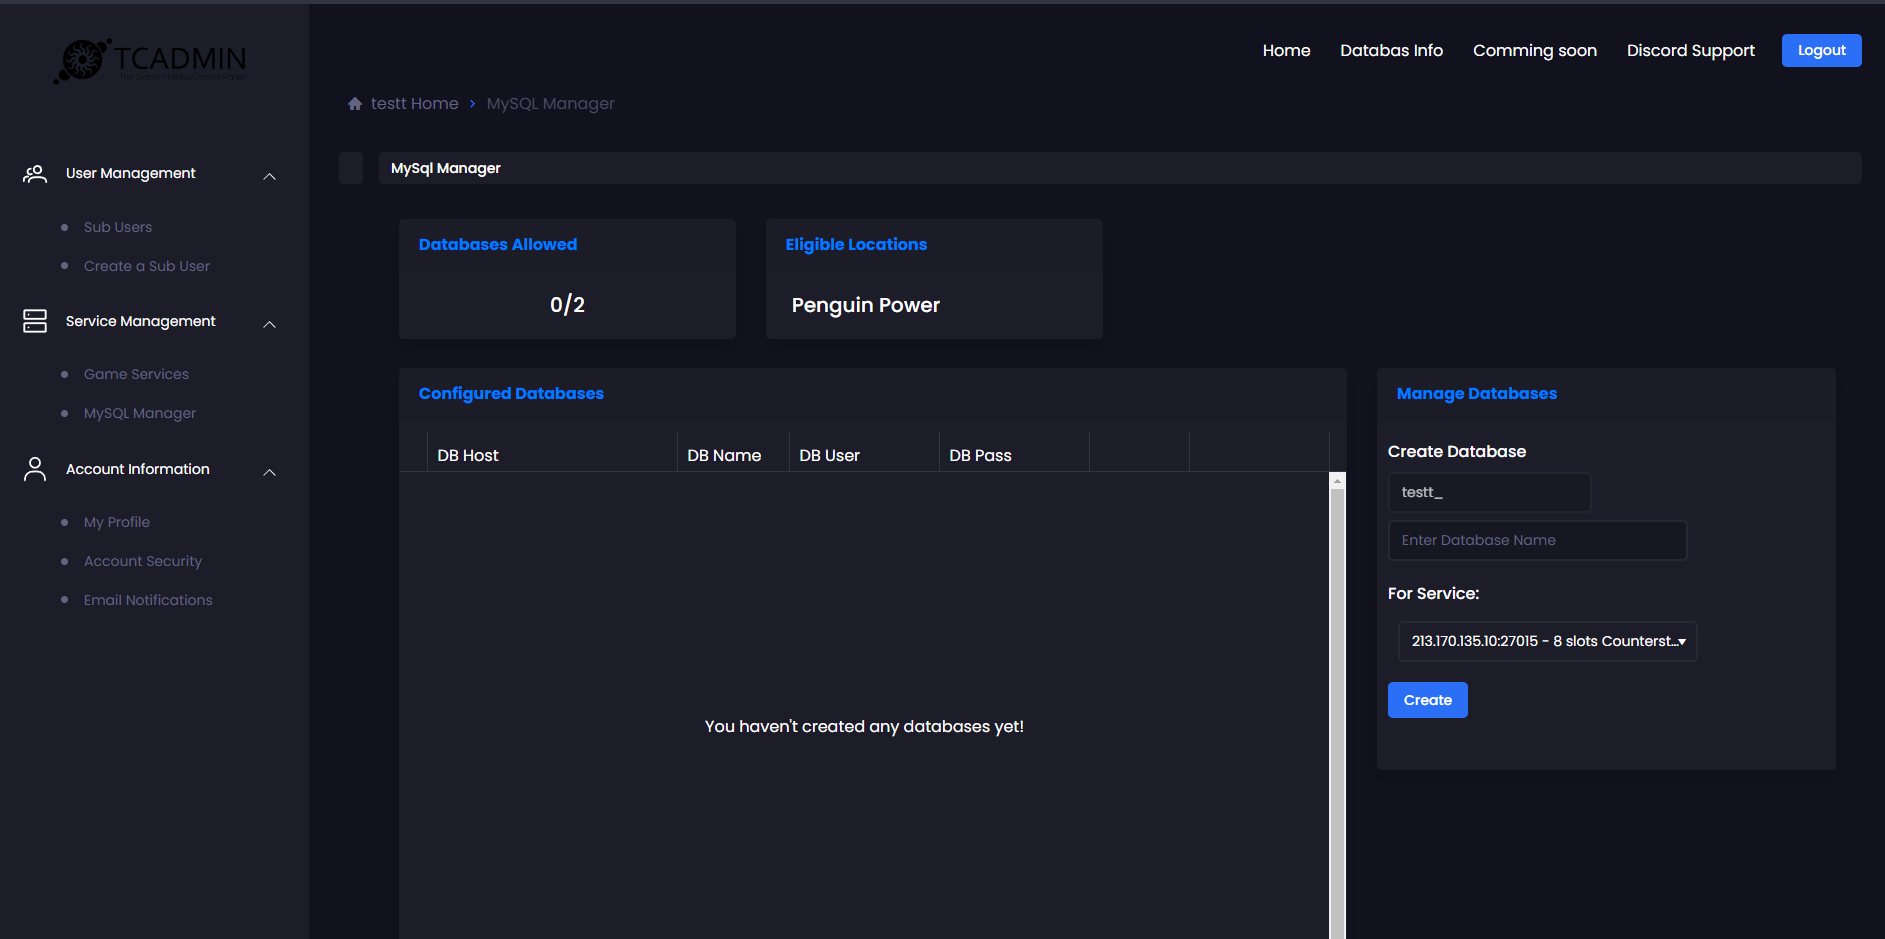1885x939 pixels.
Task: Click the User Management label
Action: point(131,173)
